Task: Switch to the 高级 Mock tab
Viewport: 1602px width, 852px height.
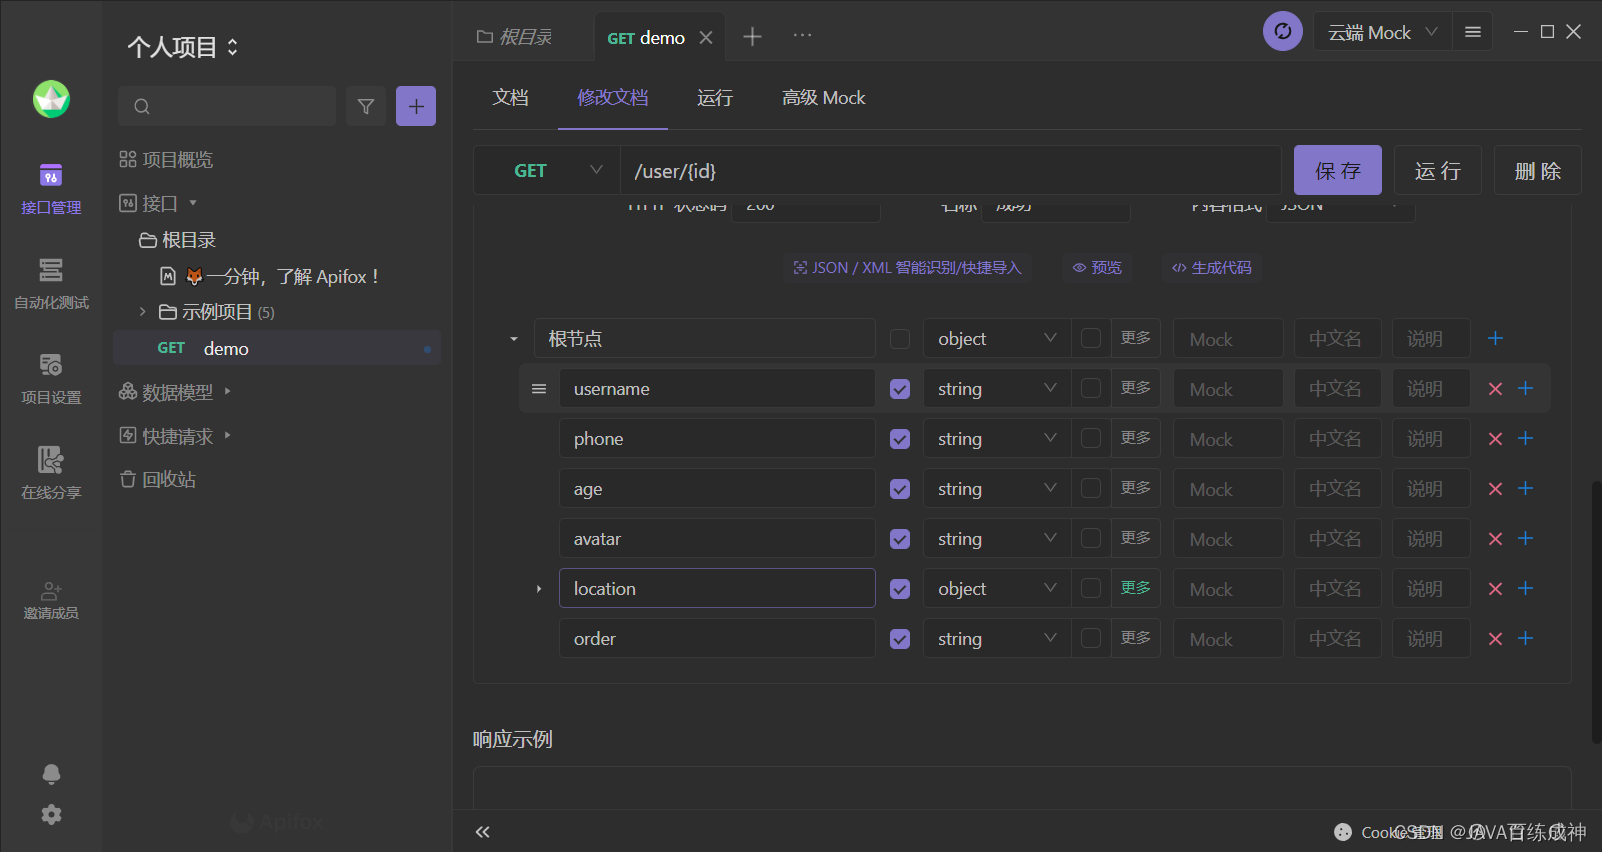Action: [x=824, y=97]
